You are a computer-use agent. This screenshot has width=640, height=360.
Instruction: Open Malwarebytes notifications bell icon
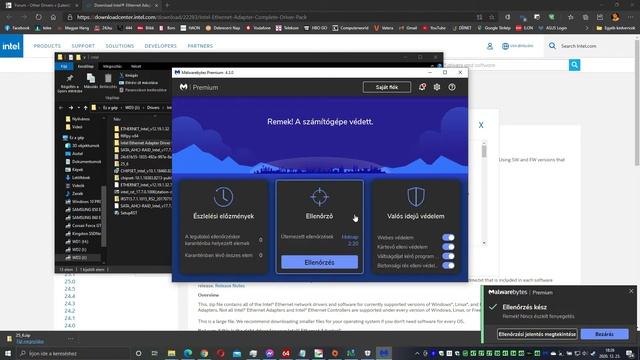tap(422, 87)
